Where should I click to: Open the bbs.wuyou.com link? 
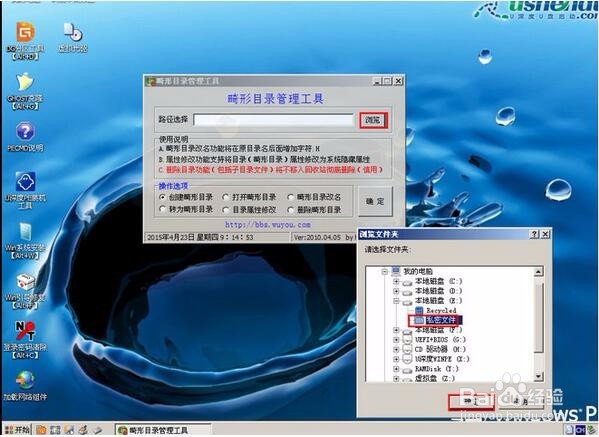[267, 225]
